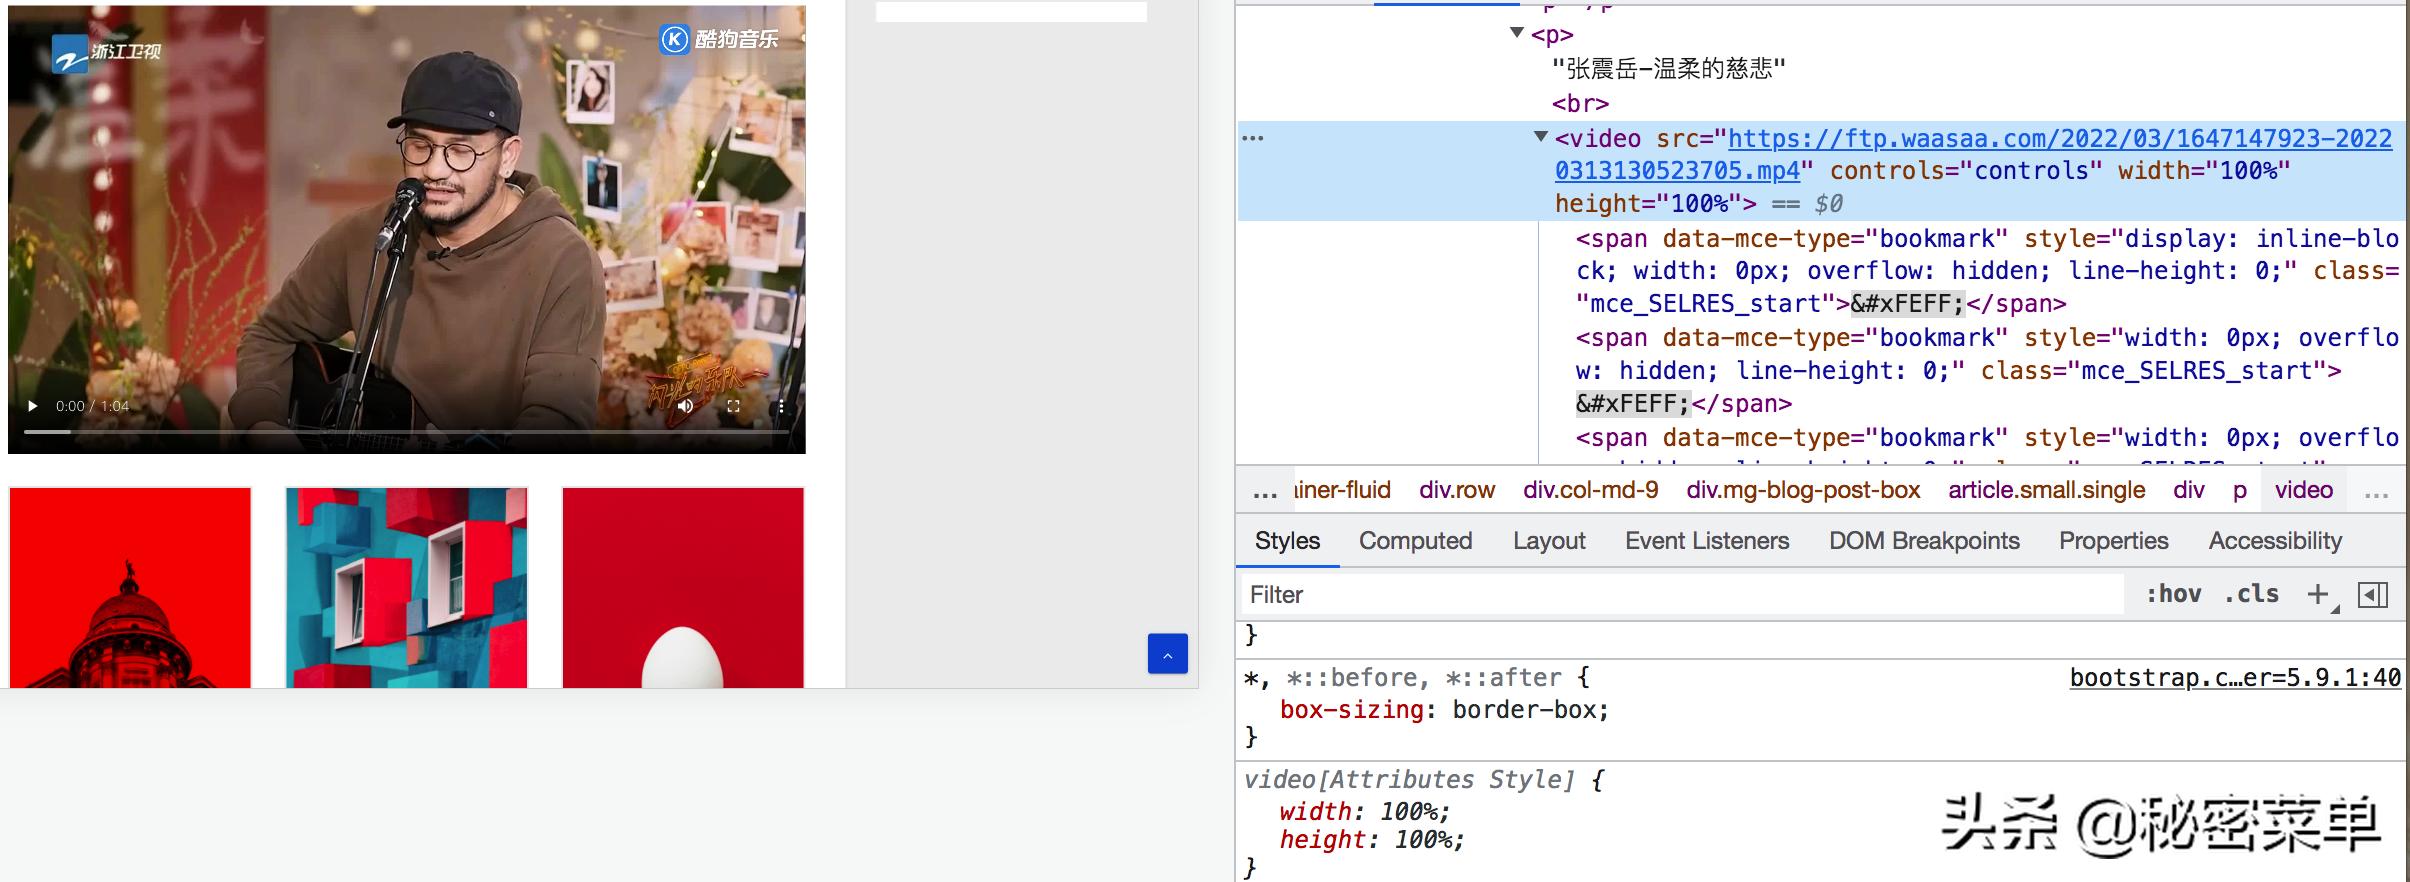Add a new style rule with plus icon
Viewport: 2410px width, 882px height.
(2317, 594)
